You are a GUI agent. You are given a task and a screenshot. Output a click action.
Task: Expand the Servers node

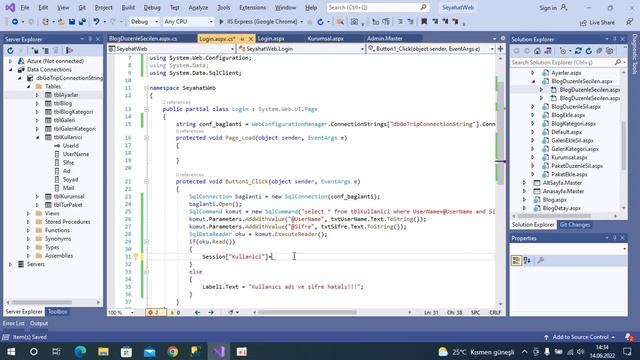(x=10, y=264)
